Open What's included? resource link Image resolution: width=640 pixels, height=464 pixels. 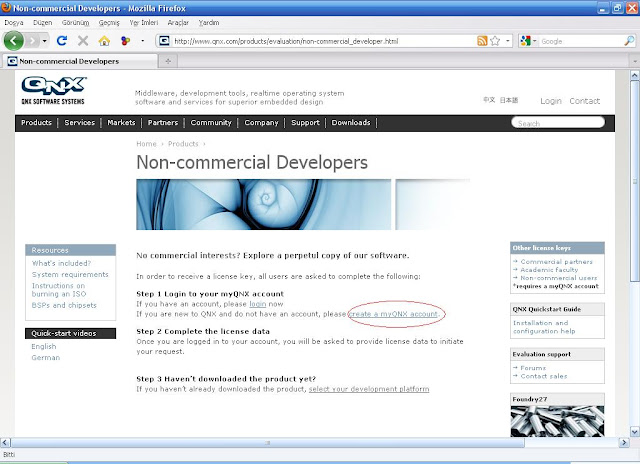(x=61, y=263)
